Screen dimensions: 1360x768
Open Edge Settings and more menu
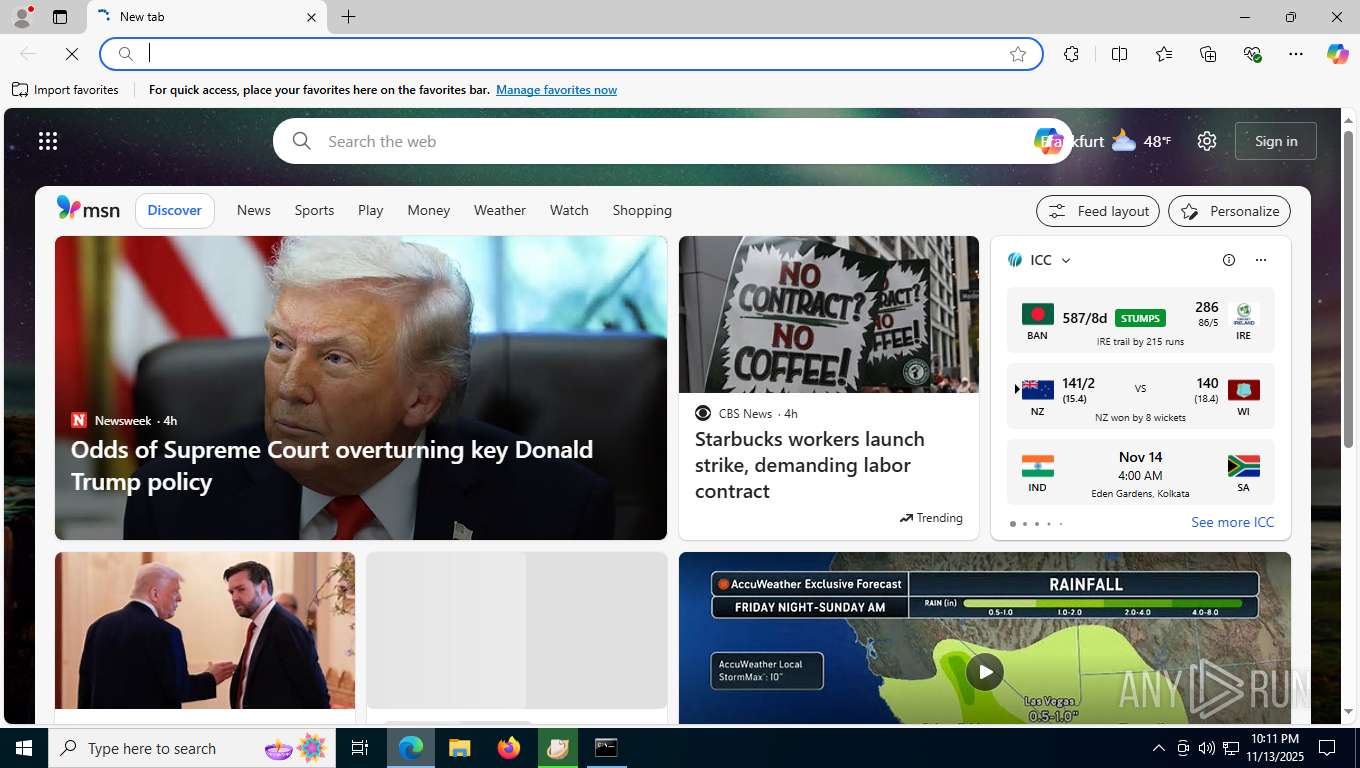[x=1296, y=54]
